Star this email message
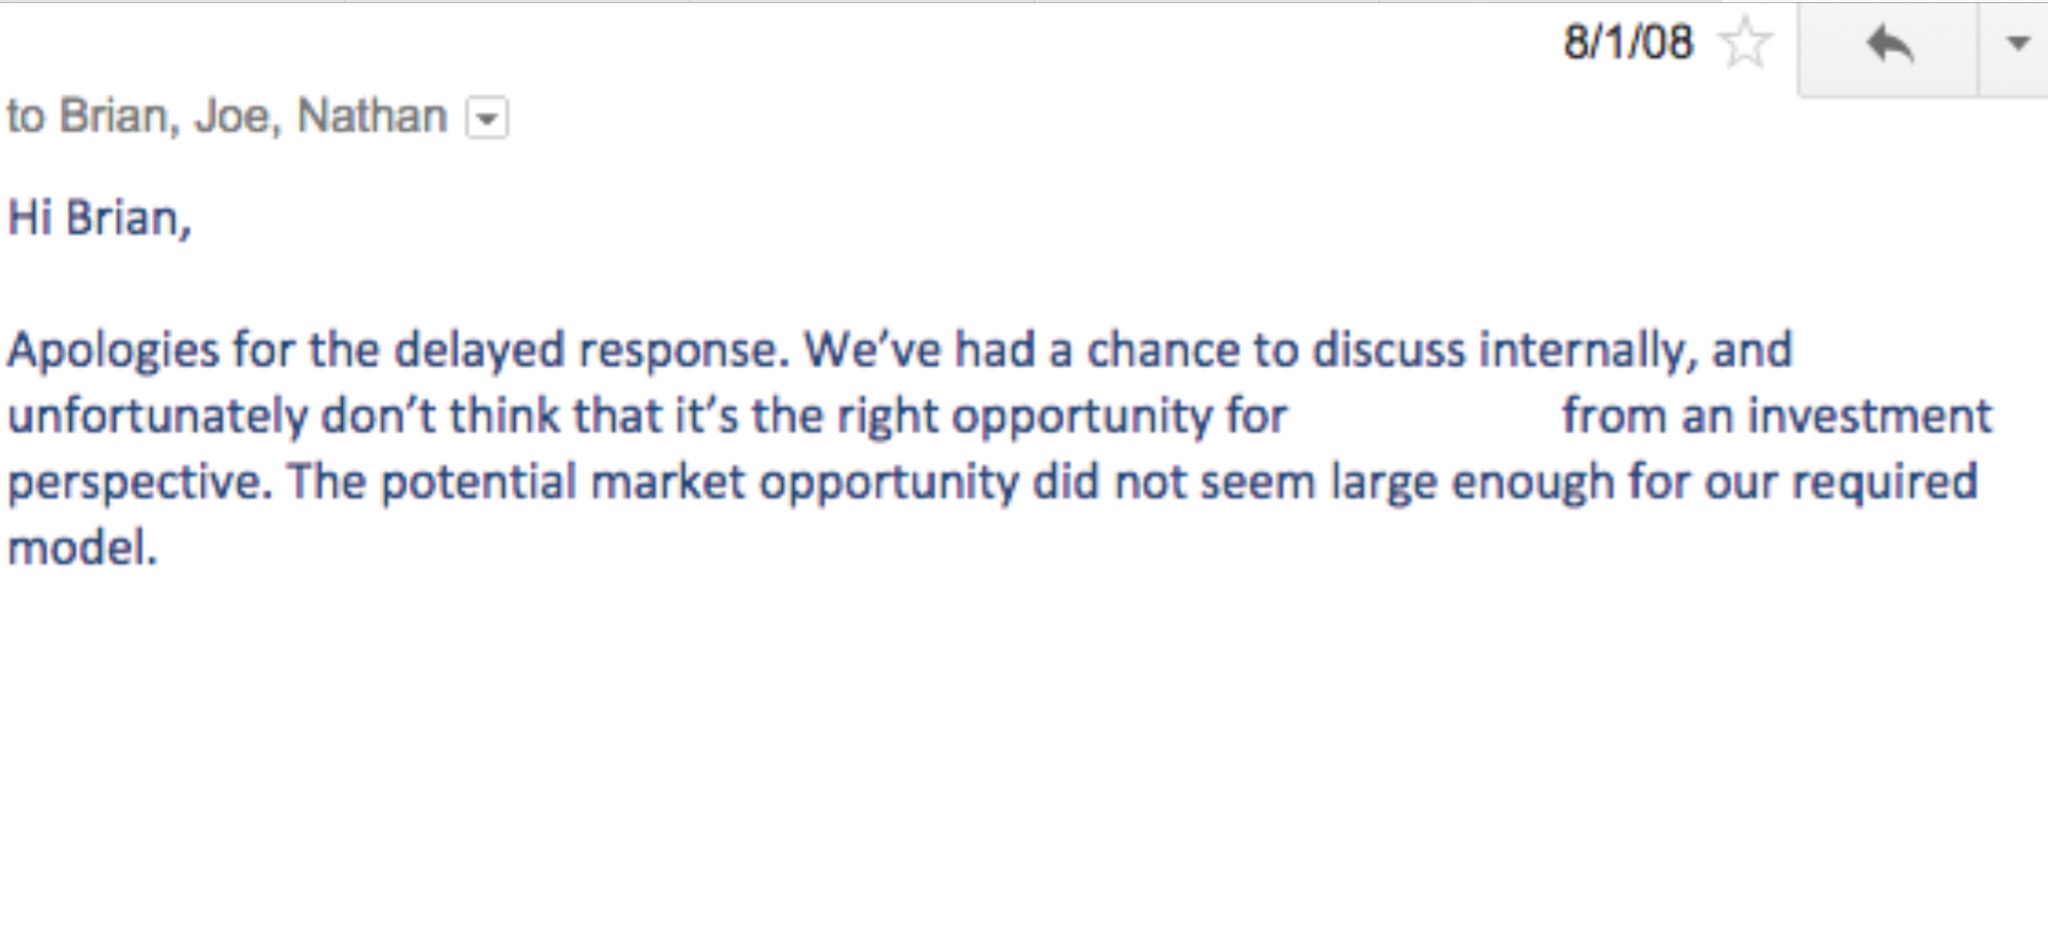The width and height of the screenshot is (2048, 942). coord(1745,44)
